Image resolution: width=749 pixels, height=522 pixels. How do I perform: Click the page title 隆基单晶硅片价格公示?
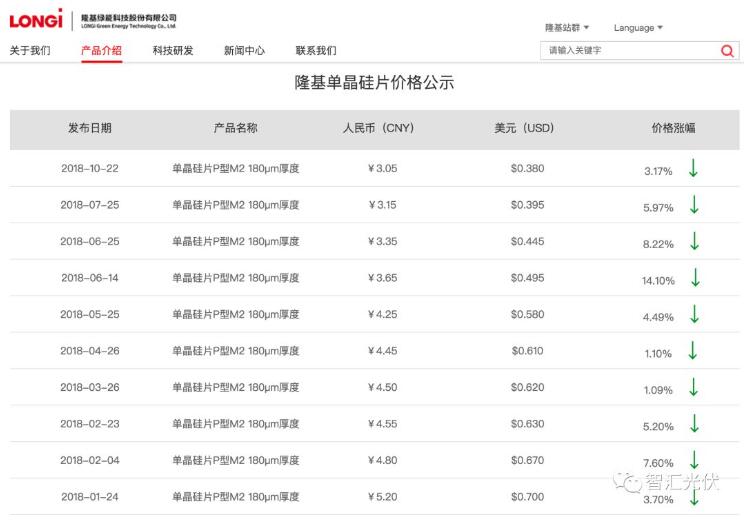point(374,83)
